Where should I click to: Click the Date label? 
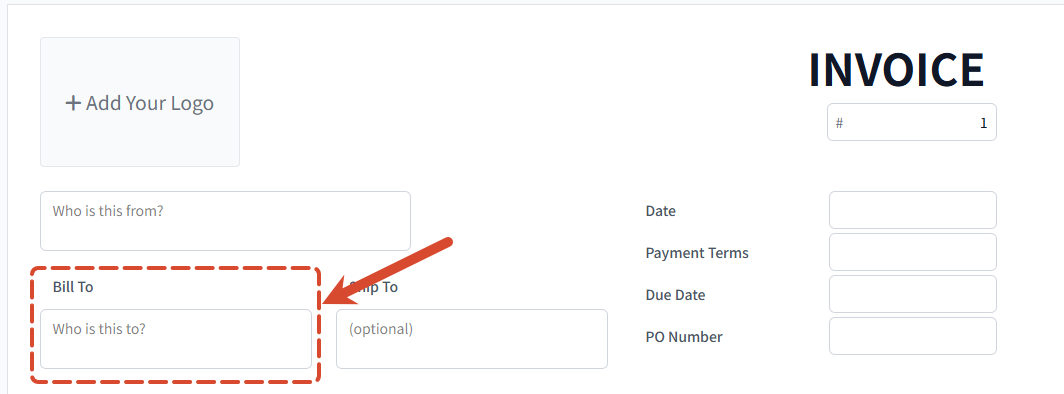pyautogui.click(x=660, y=211)
